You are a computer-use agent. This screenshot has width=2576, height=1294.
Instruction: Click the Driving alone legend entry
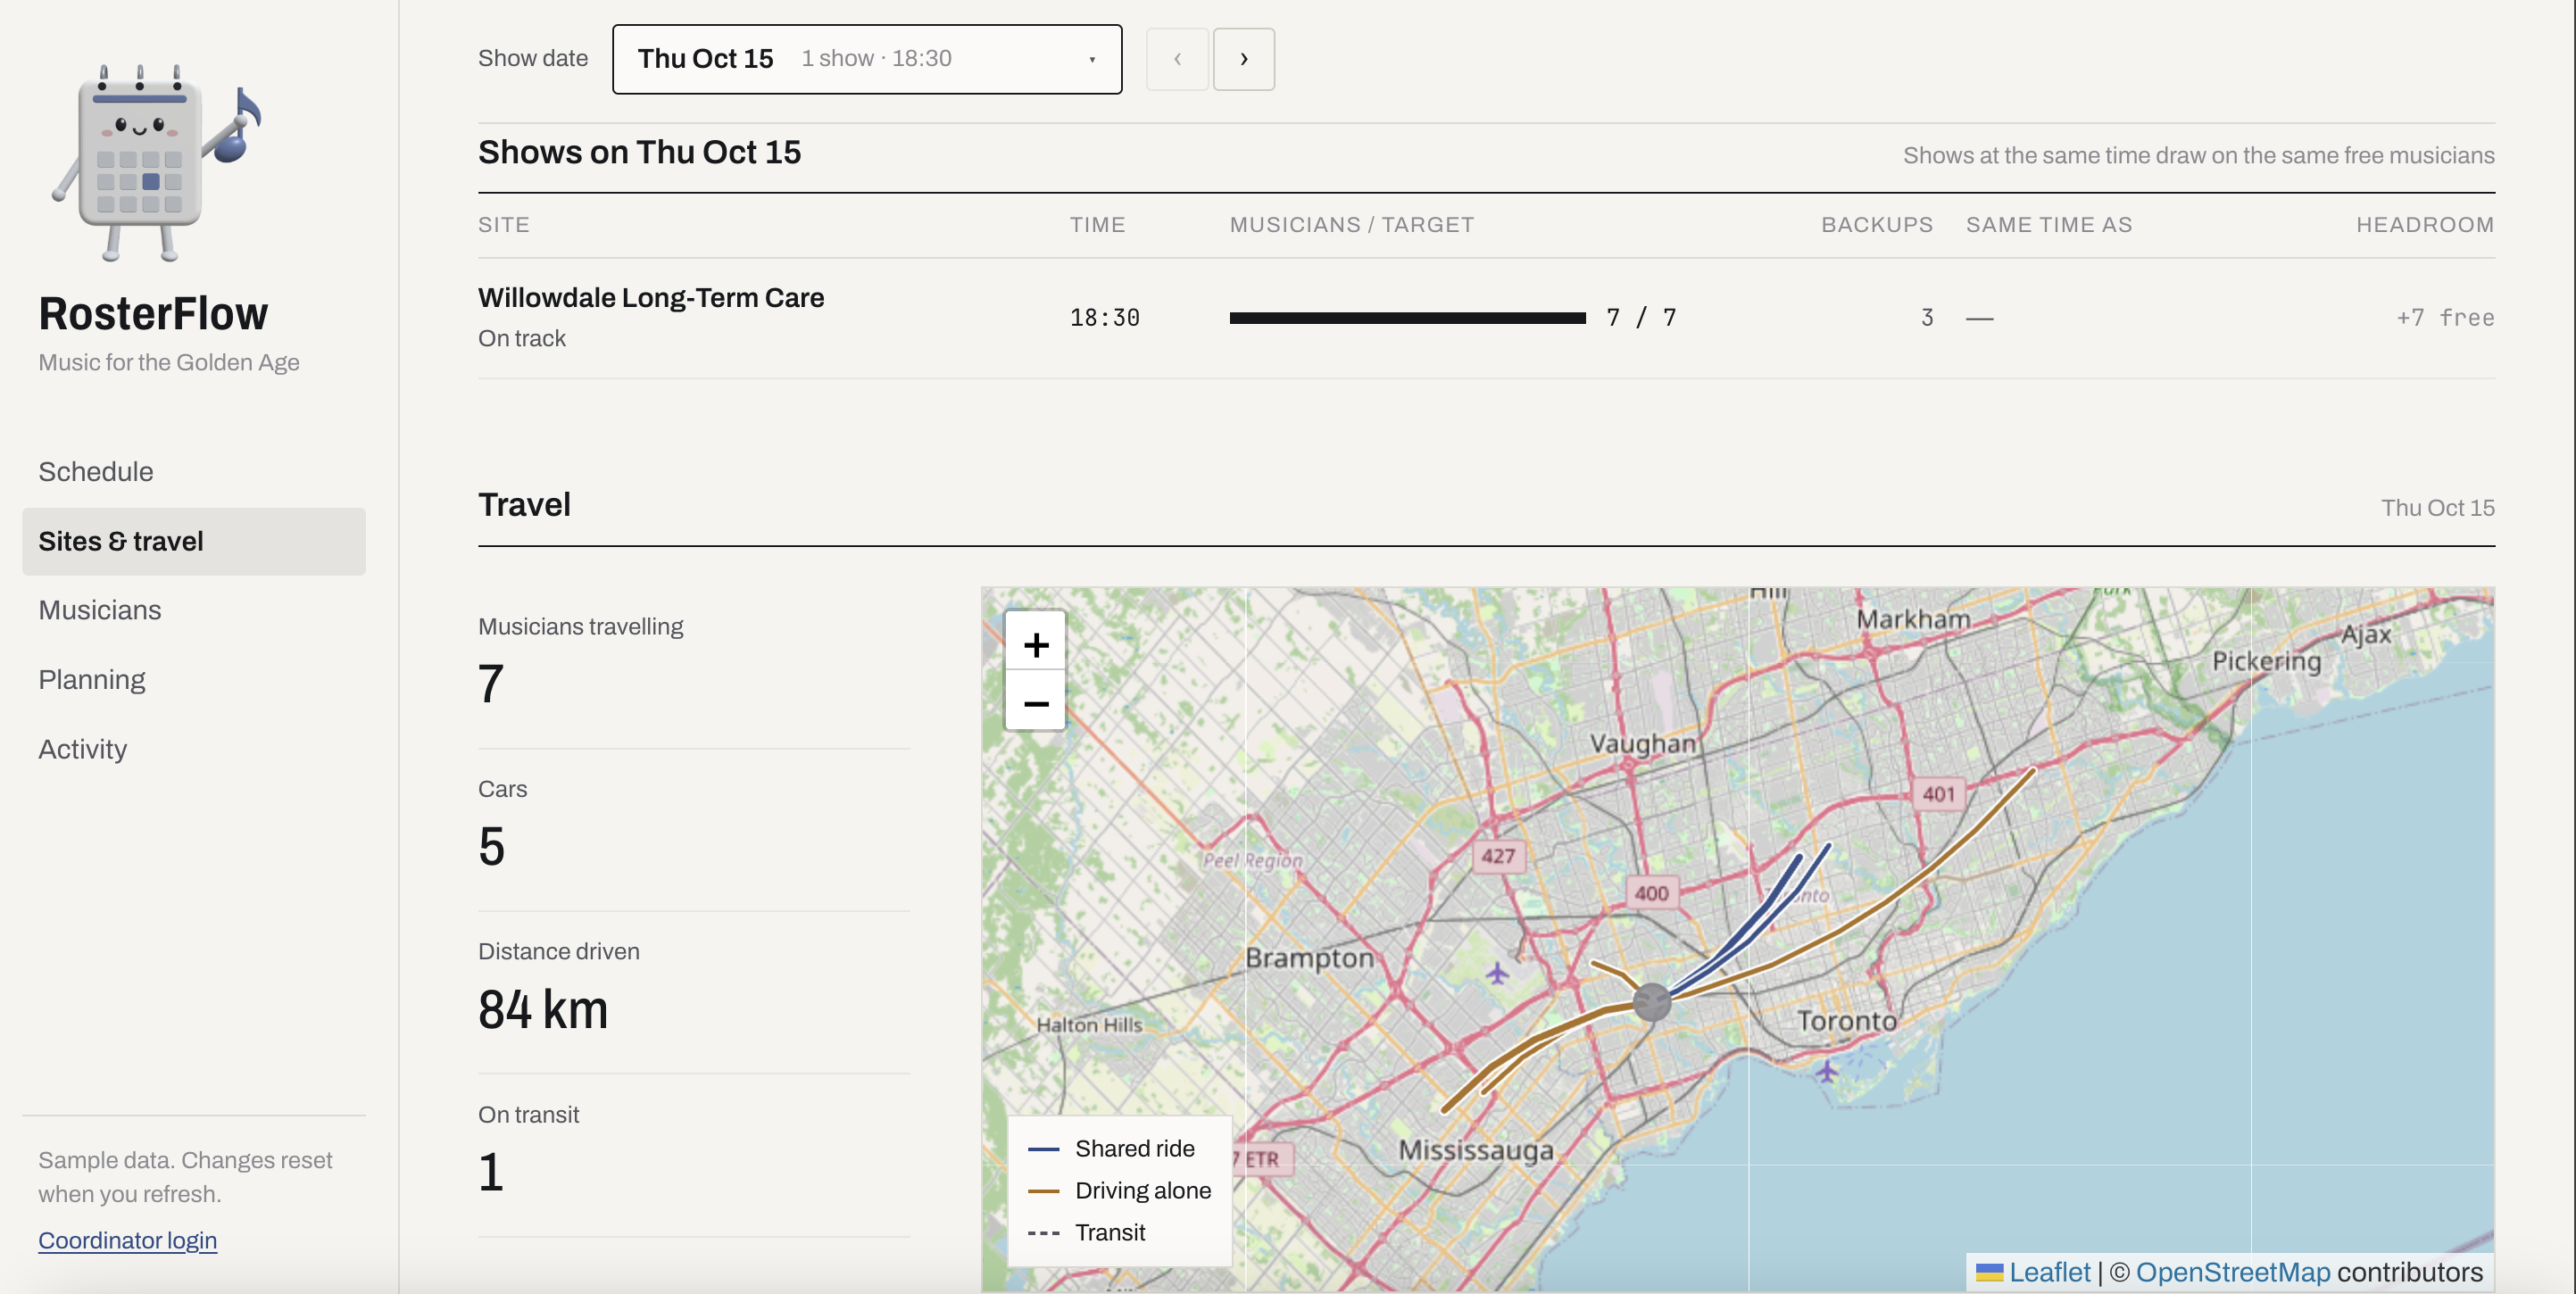tap(1120, 1191)
